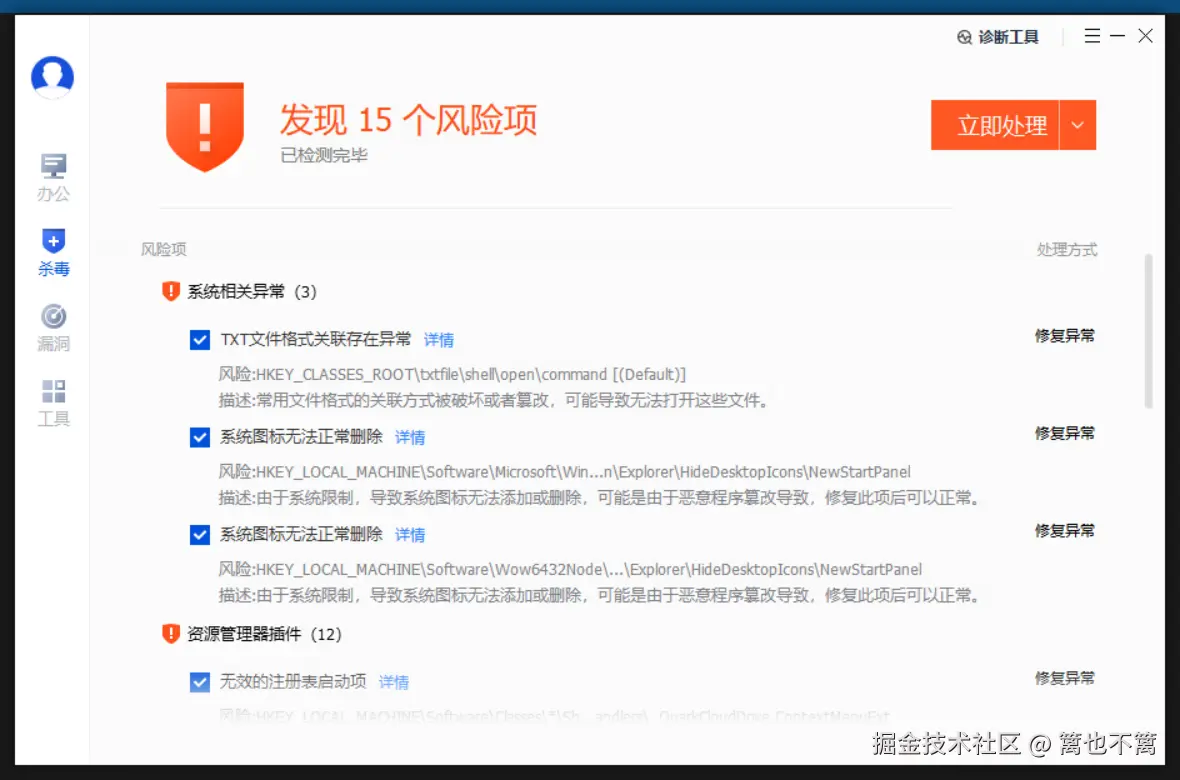Open the 工具 tools section
Image resolution: width=1180 pixels, height=780 pixels.
pos(53,404)
